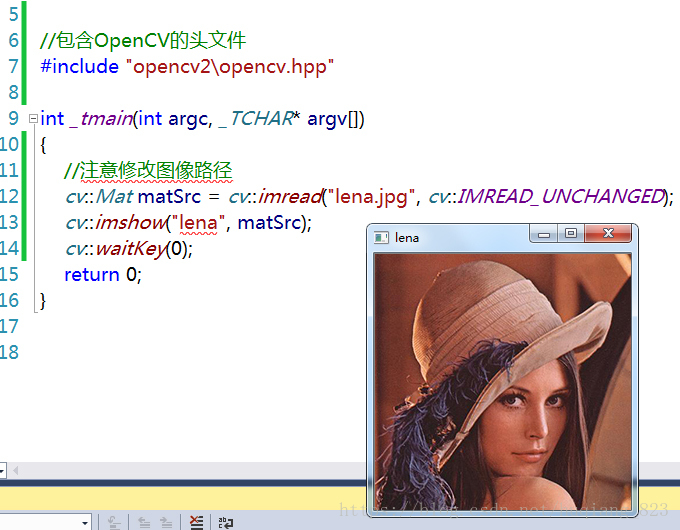Click the imshow function call
Viewport: 680px width, 530px height.
130,222
